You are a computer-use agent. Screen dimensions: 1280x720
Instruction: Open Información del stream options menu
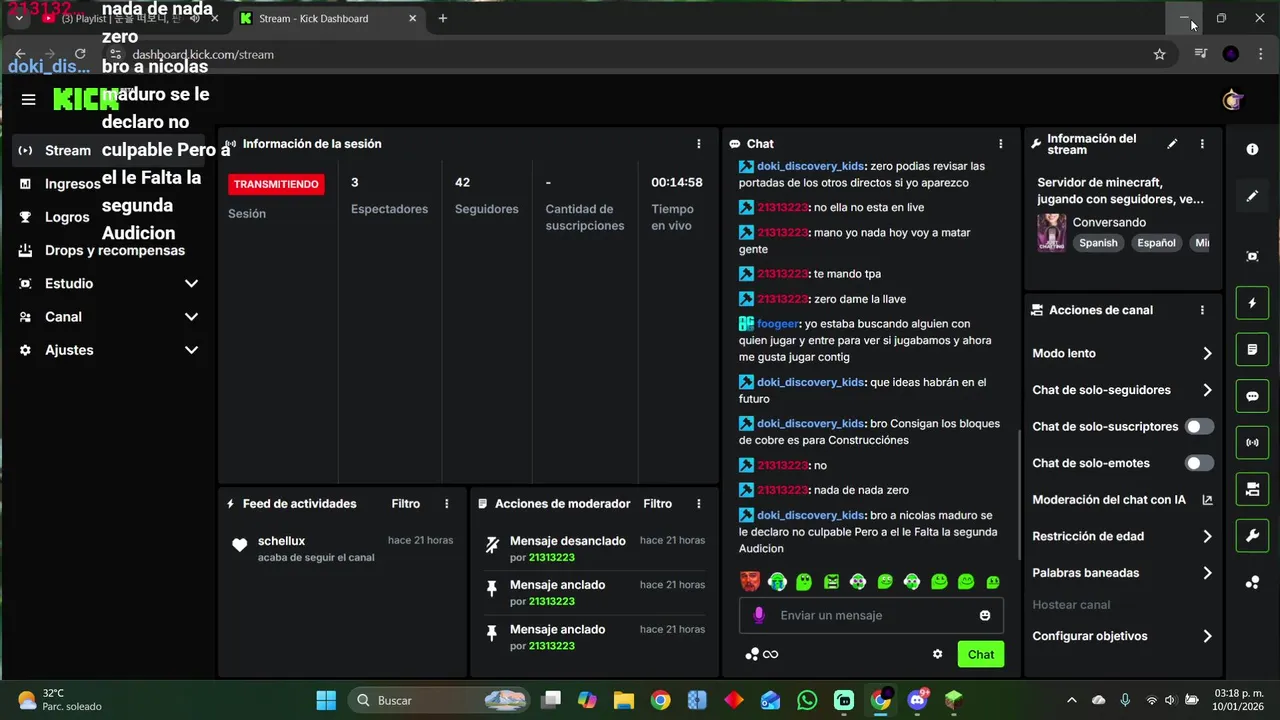pos(1202,144)
